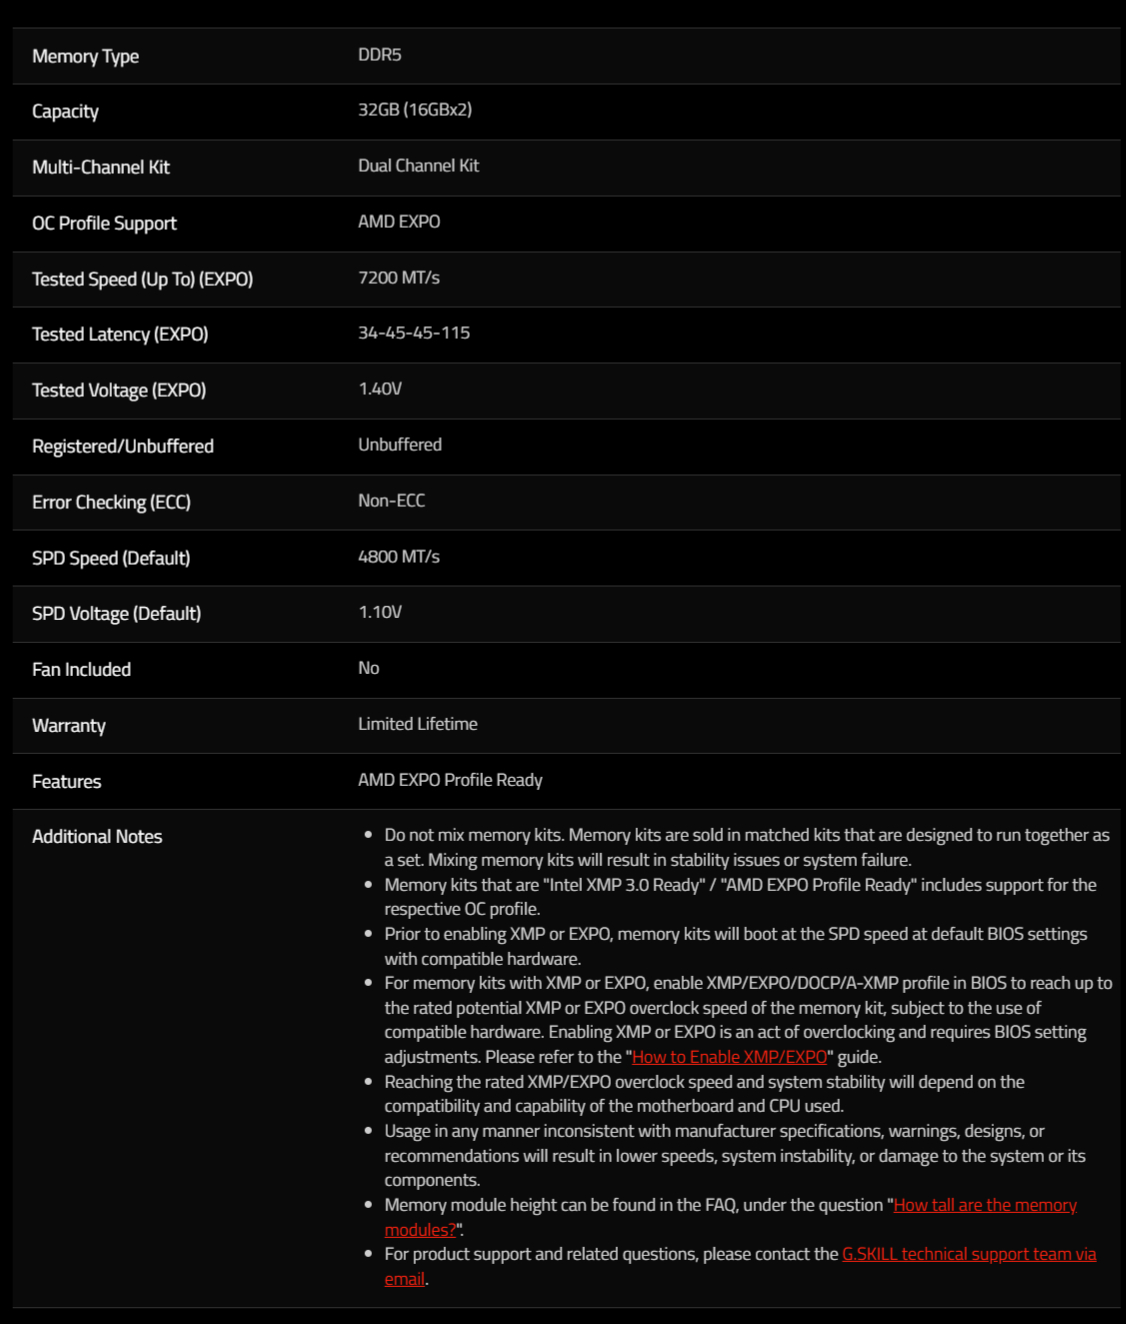
Task: Click the Non-ECC value text
Action: (x=391, y=501)
